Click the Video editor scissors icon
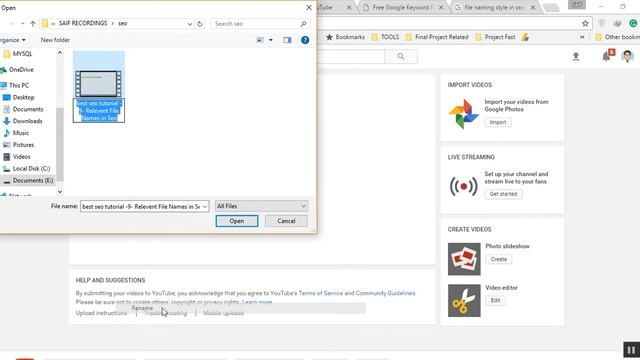 click(x=464, y=301)
